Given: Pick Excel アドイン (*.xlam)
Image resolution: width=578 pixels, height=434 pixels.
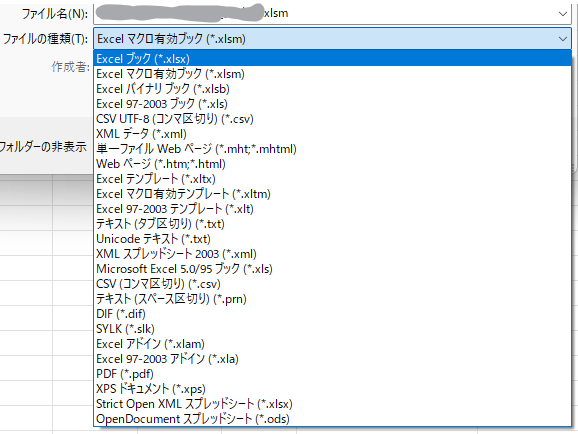Looking at the screenshot, I should pos(332,344).
